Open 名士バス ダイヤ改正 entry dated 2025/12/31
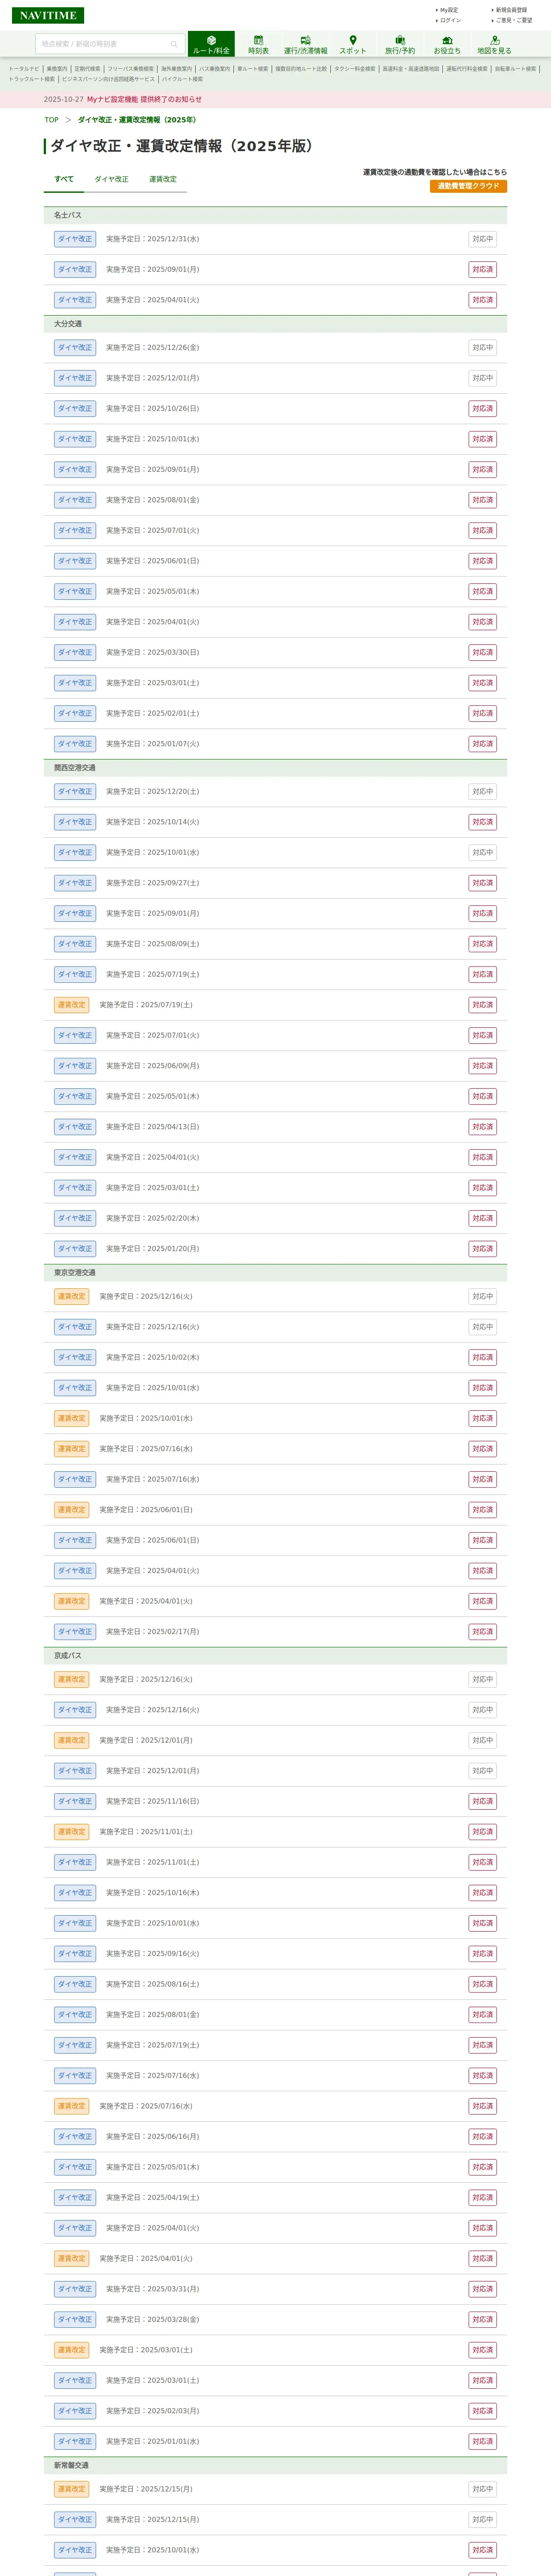This screenshot has width=551, height=2576. [75, 239]
